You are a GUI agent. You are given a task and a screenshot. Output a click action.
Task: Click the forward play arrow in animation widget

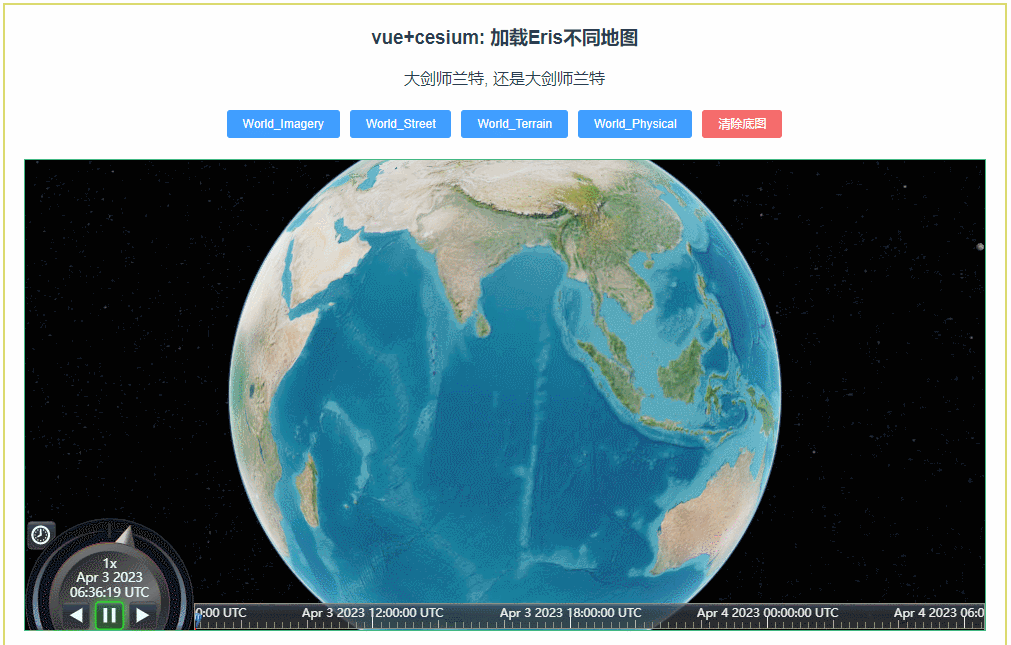[x=142, y=615]
